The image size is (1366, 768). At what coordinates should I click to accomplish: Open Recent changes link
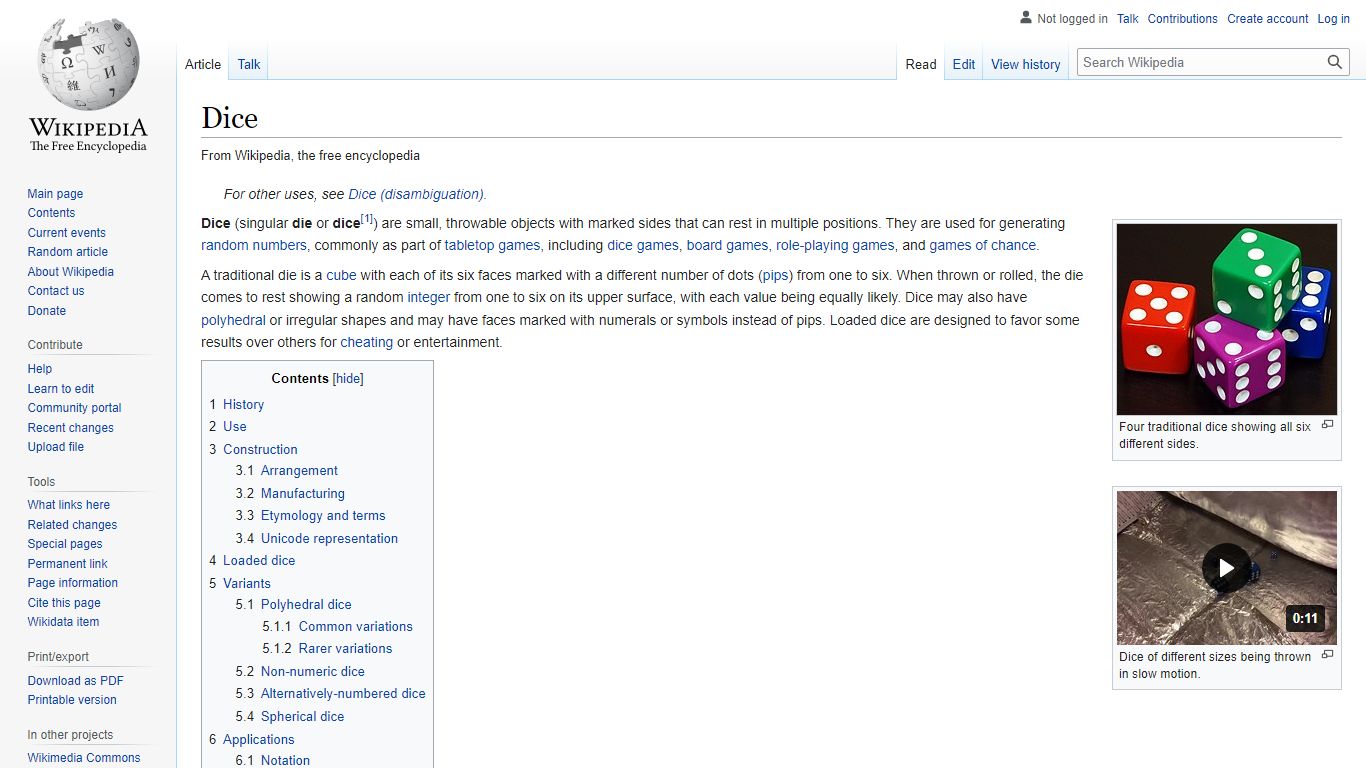click(x=71, y=428)
